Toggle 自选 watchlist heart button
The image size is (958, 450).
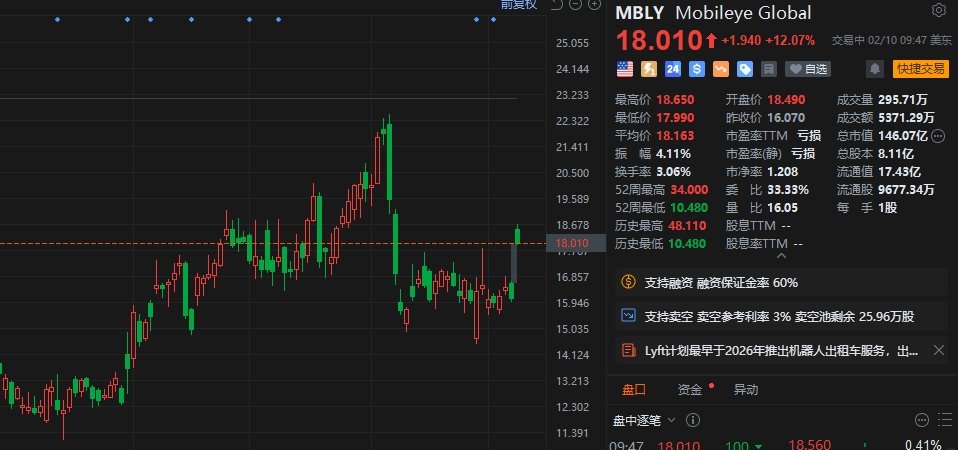pos(808,69)
